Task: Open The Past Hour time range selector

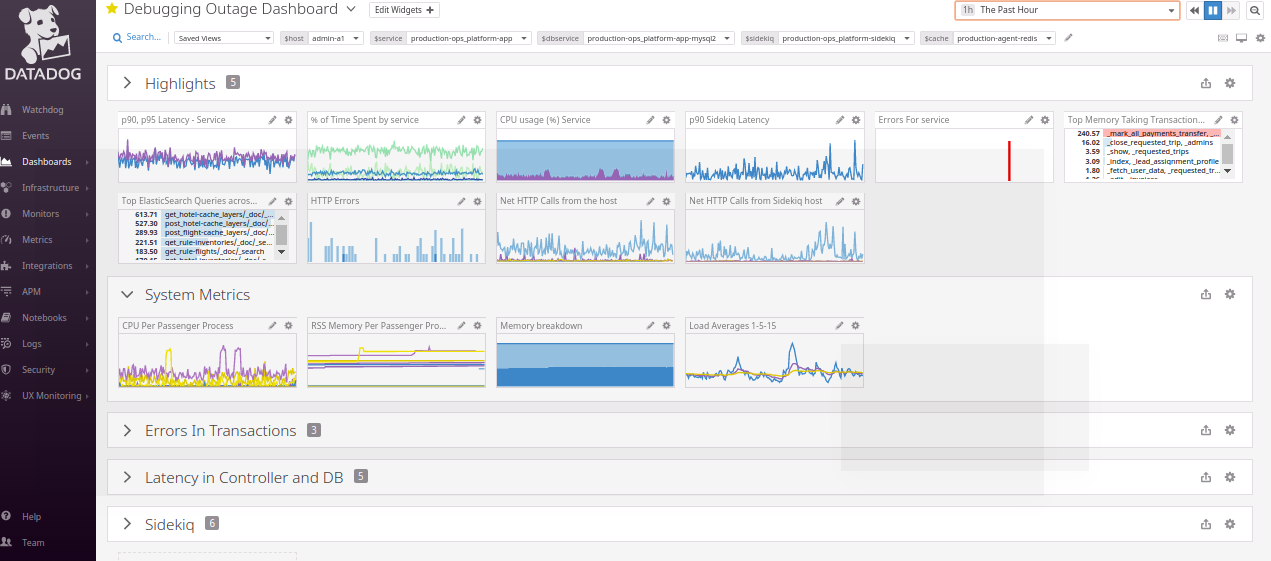Action: click(1067, 10)
